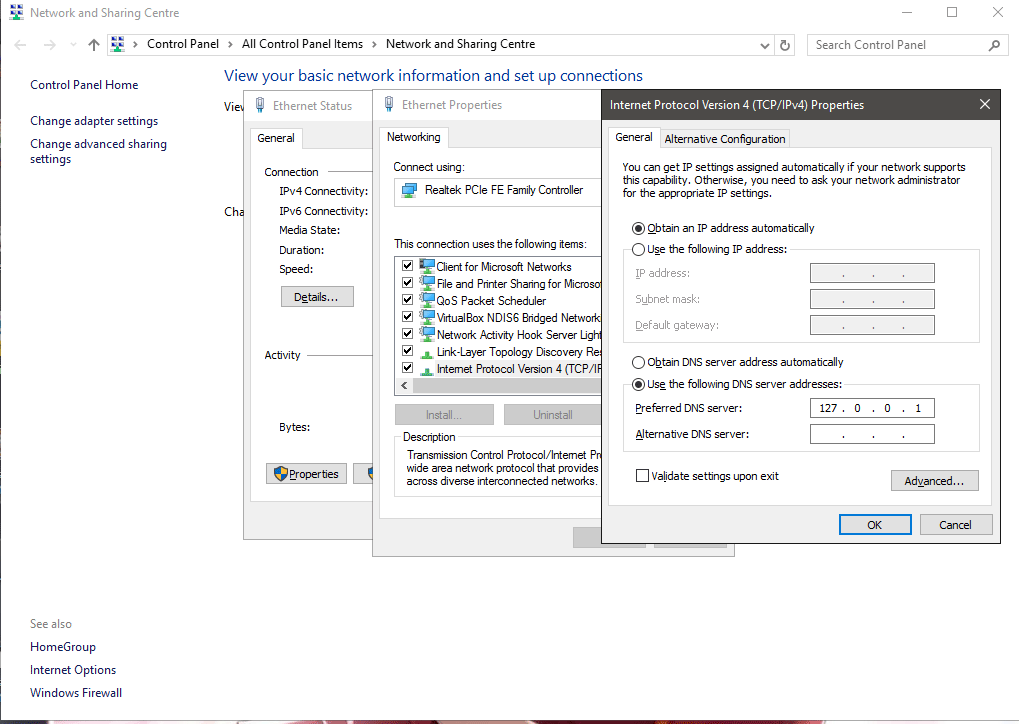
Task: Click the Refresh icon in address bar
Action: pos(786,45)
